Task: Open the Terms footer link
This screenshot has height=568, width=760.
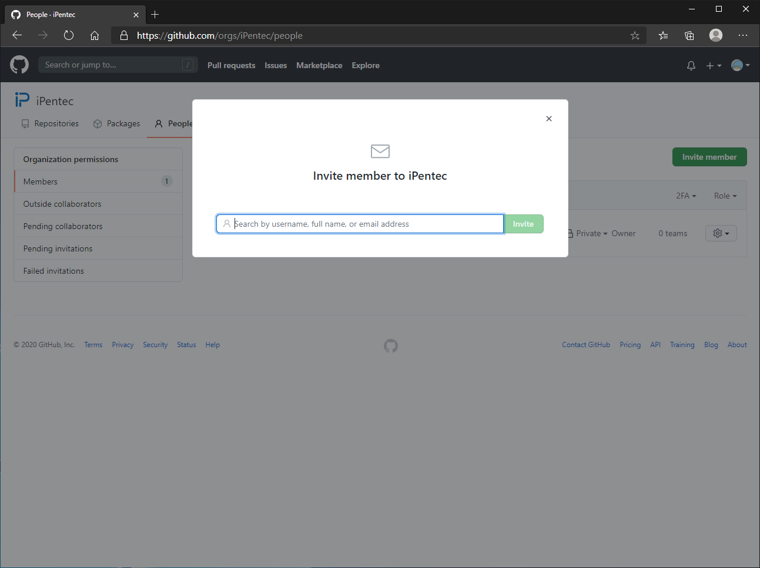Action: click(x=93, y=345)
